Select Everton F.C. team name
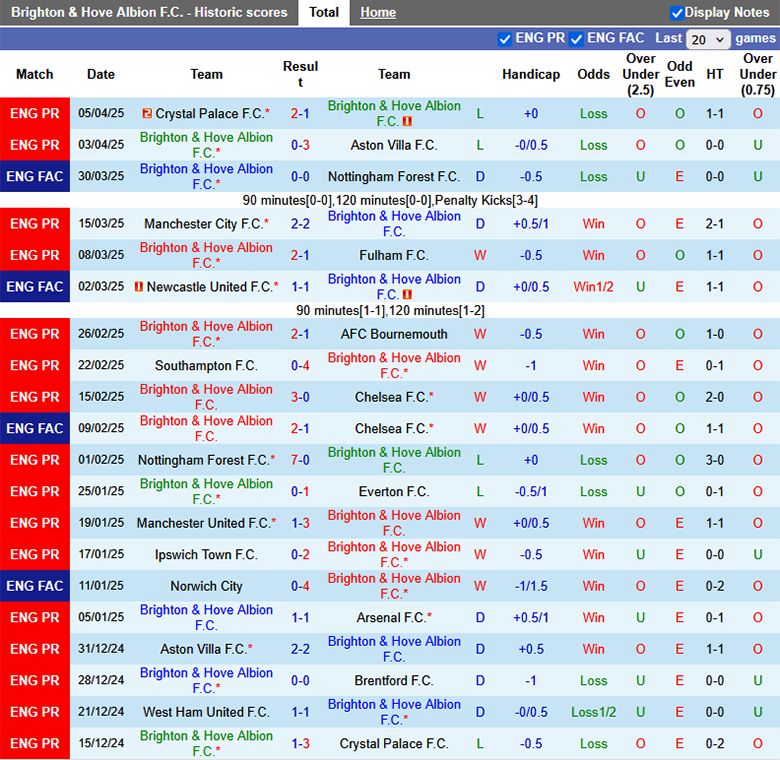 [394, 491]
